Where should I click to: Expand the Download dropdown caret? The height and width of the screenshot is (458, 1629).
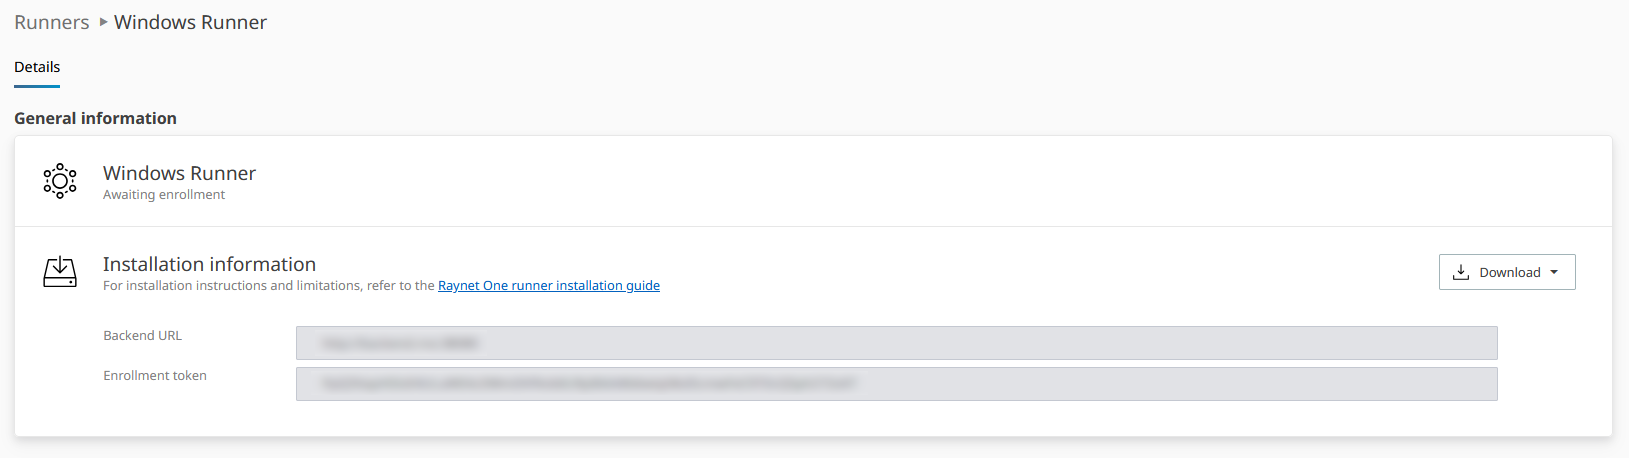pyautogui.click(x=1554, y=272)
